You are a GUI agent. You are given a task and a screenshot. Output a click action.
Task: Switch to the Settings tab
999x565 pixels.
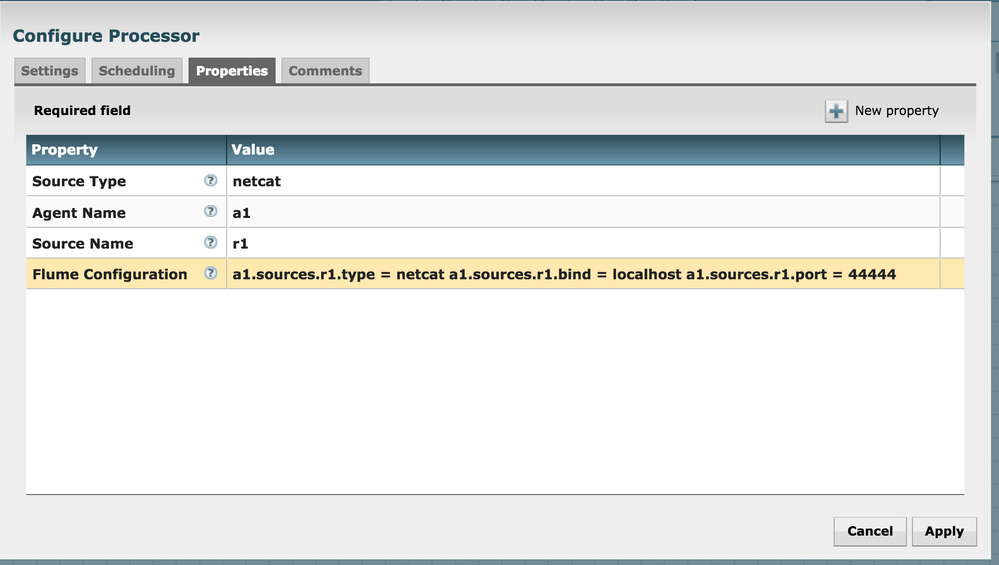click(x=49, y=71)
